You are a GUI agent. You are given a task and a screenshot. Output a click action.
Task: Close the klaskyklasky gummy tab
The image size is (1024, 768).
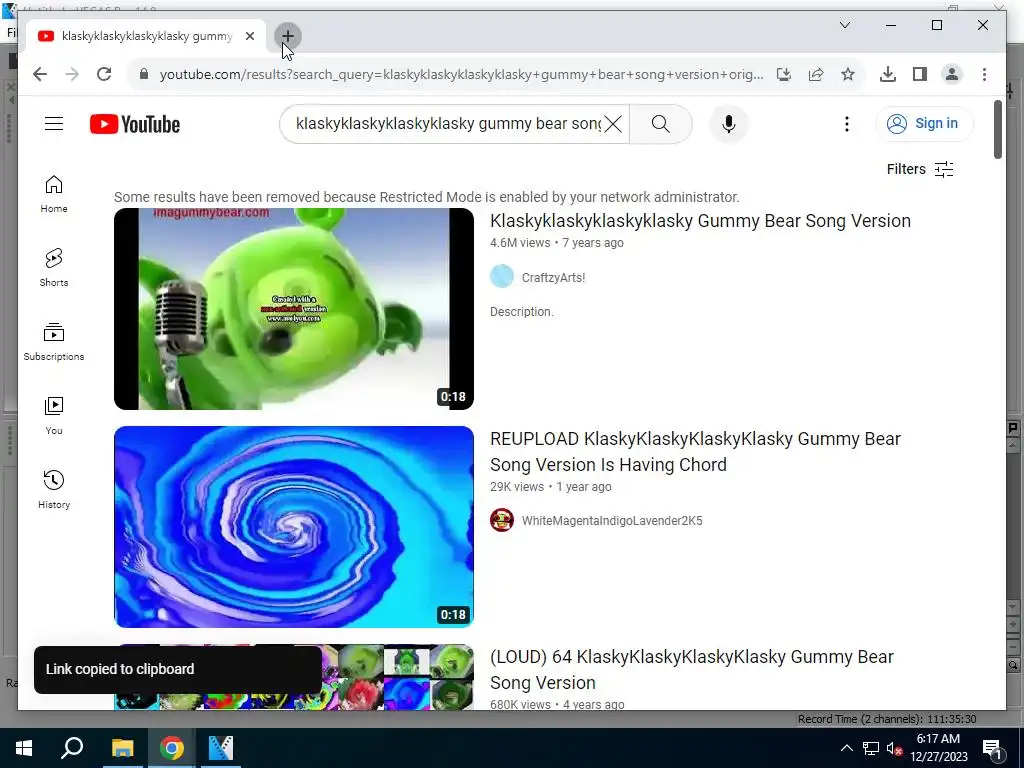(249, 37)
